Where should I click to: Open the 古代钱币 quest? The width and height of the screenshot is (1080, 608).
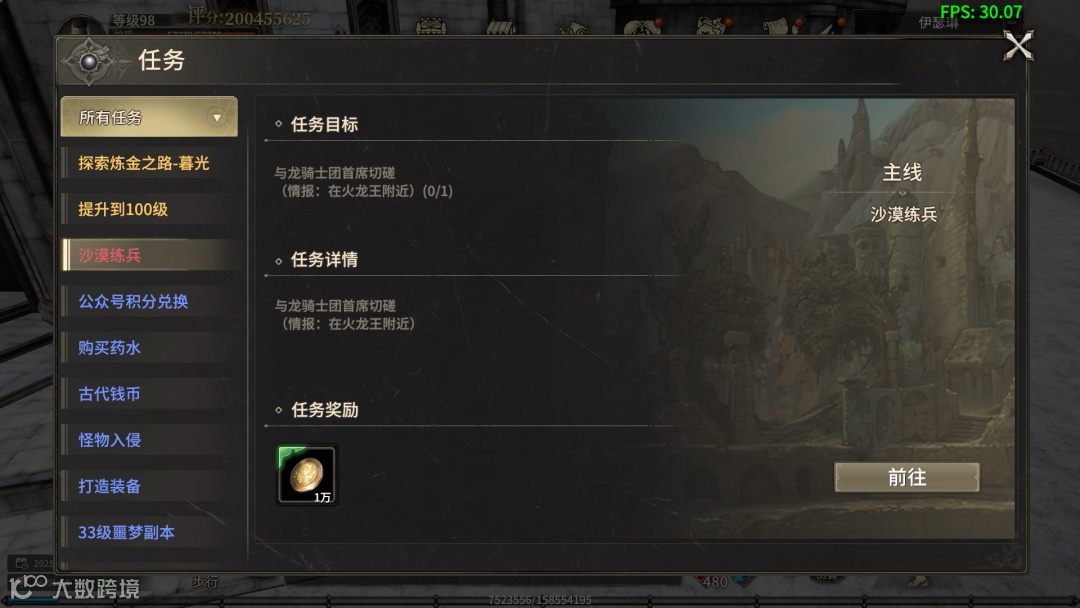[x=110, y=394]
